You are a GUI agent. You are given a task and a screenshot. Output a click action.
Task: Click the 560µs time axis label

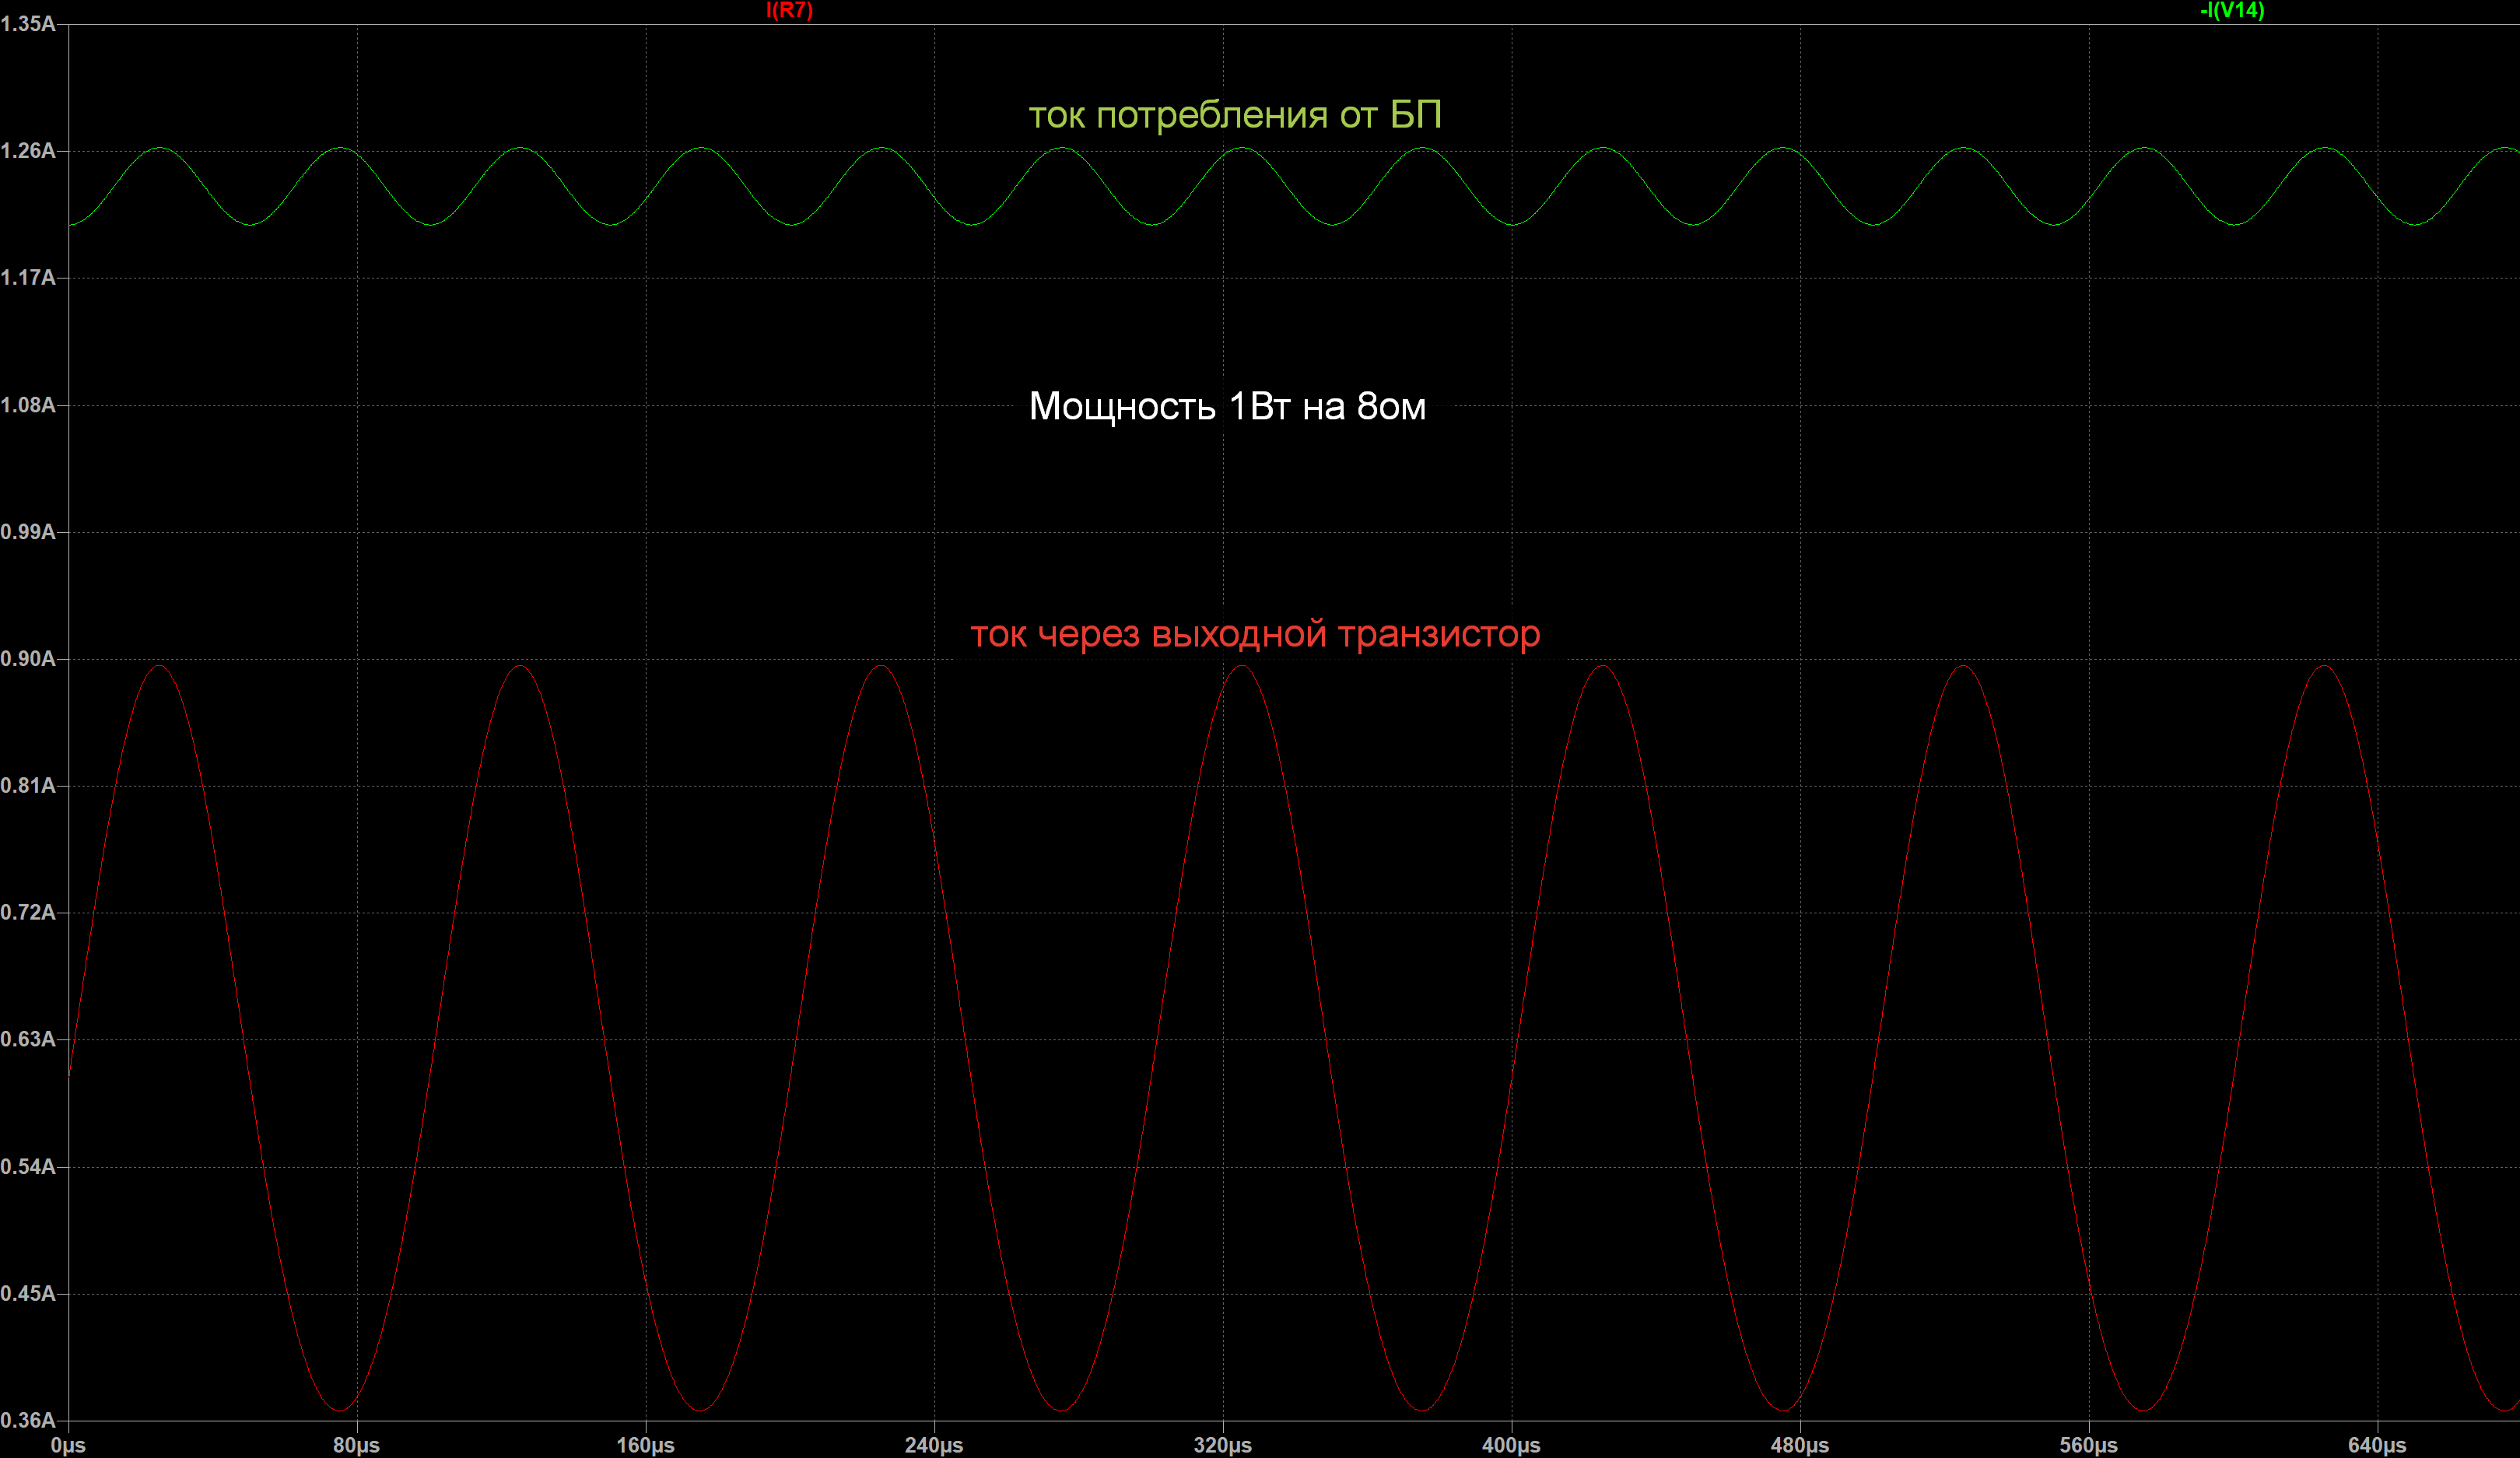2088,1445
